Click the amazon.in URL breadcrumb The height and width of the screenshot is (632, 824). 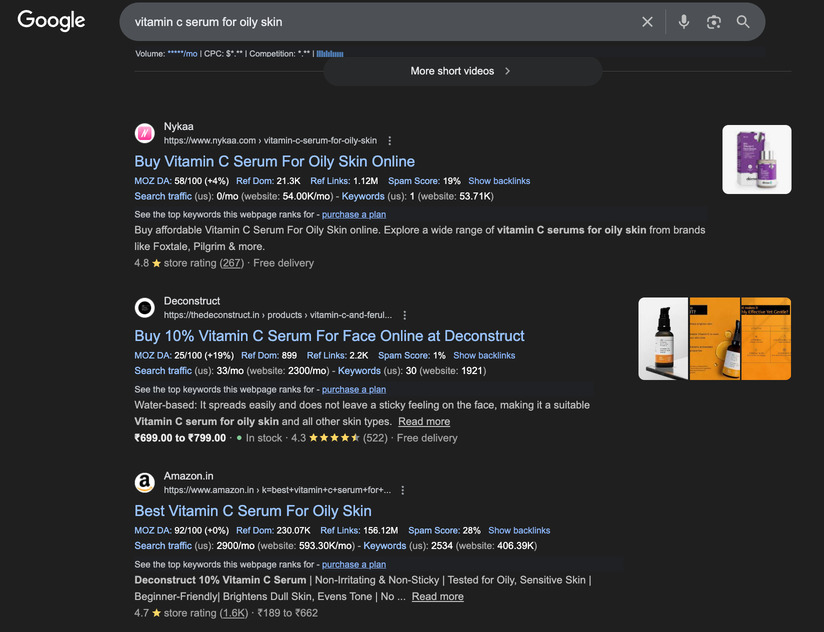(x=277, y=490)
